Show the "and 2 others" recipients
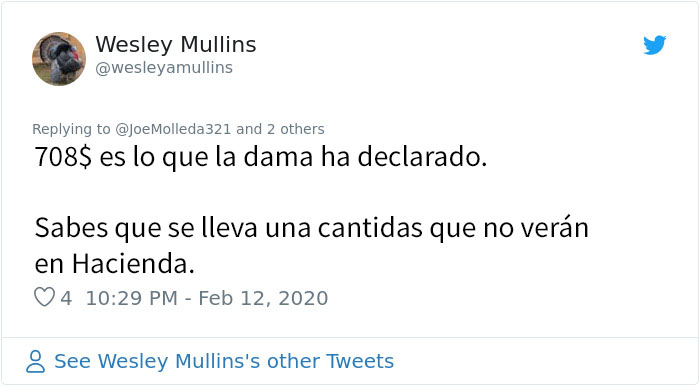700x386 pixels. click(280, 129)
